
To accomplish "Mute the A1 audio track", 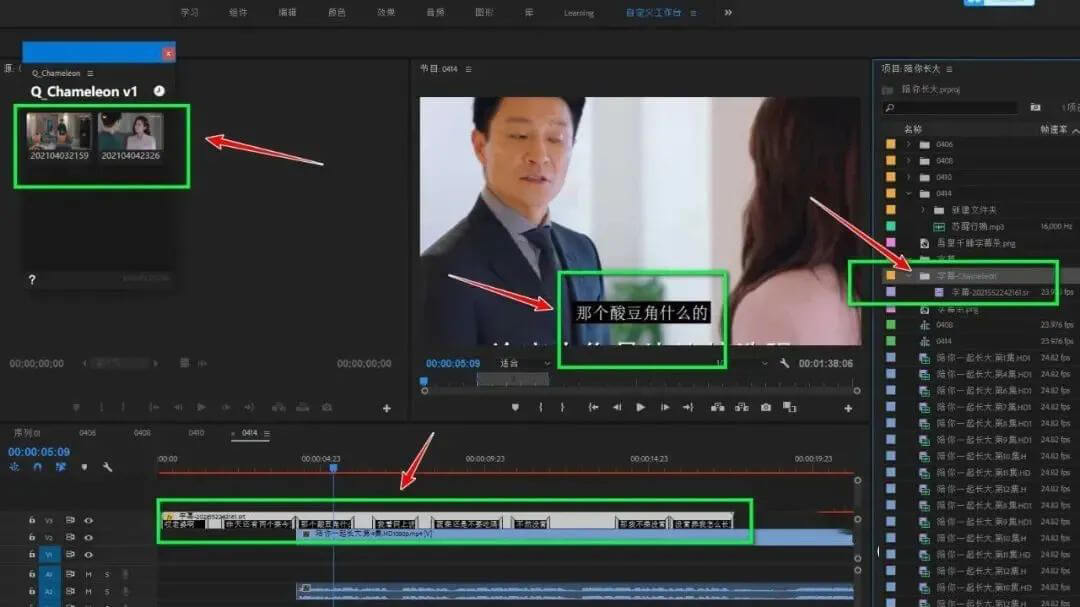I will point(87,575).
